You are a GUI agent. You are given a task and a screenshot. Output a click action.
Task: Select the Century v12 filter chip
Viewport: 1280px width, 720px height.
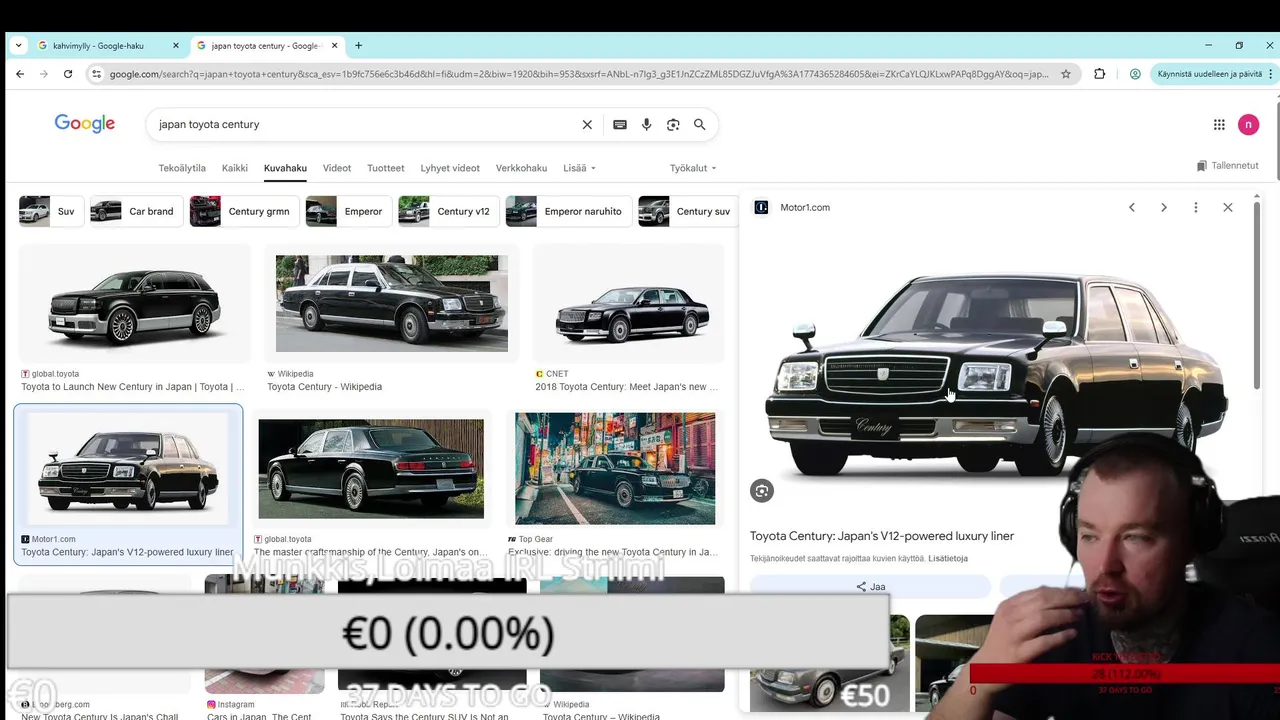click(x=448, y=211)
